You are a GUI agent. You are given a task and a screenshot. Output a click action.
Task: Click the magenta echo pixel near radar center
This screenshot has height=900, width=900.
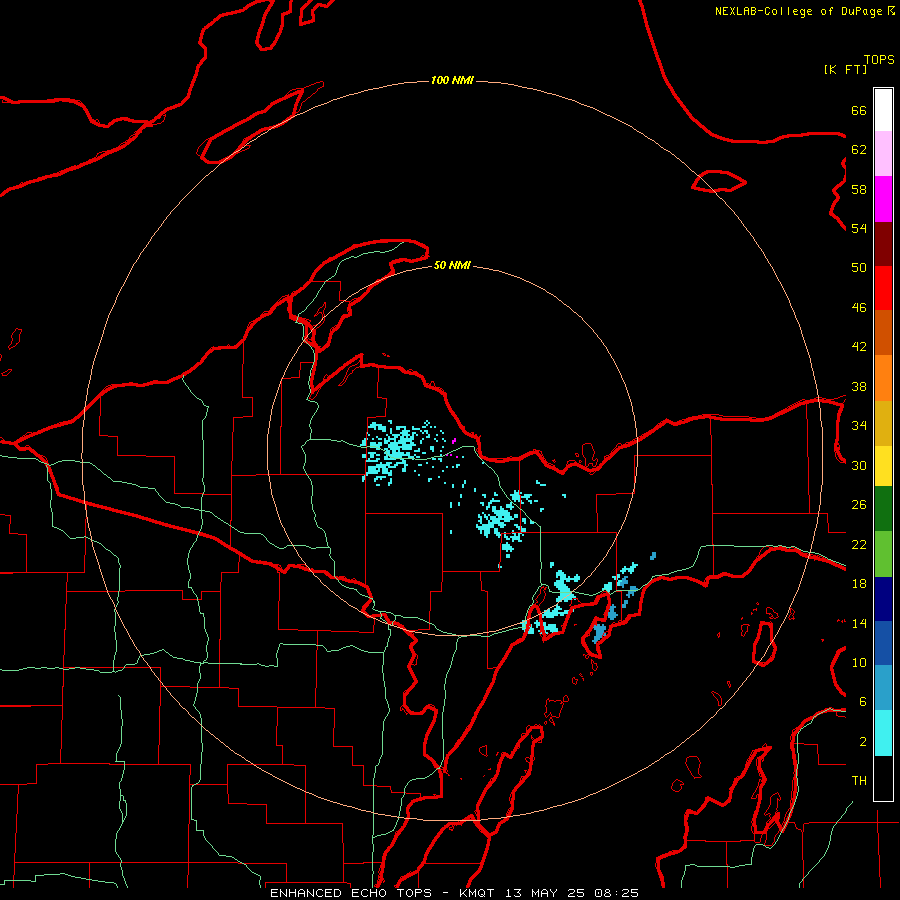(x=454, y=441)
